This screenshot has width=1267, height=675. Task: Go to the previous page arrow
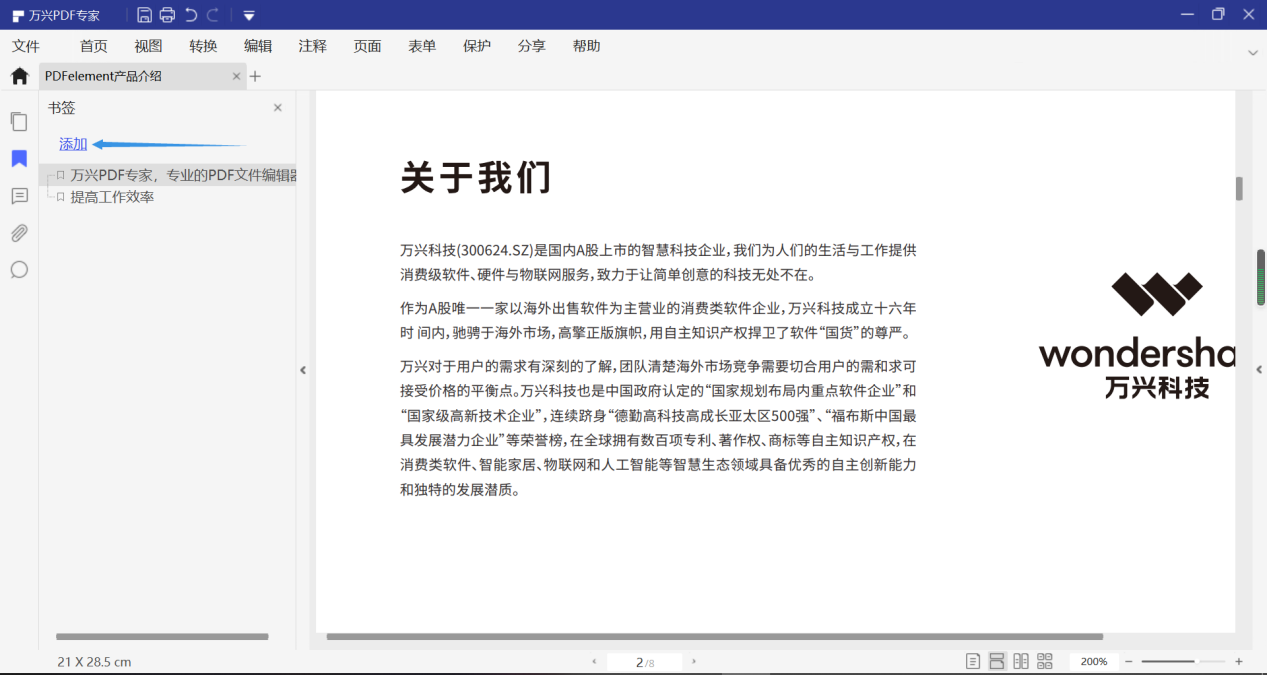[594, 661]
